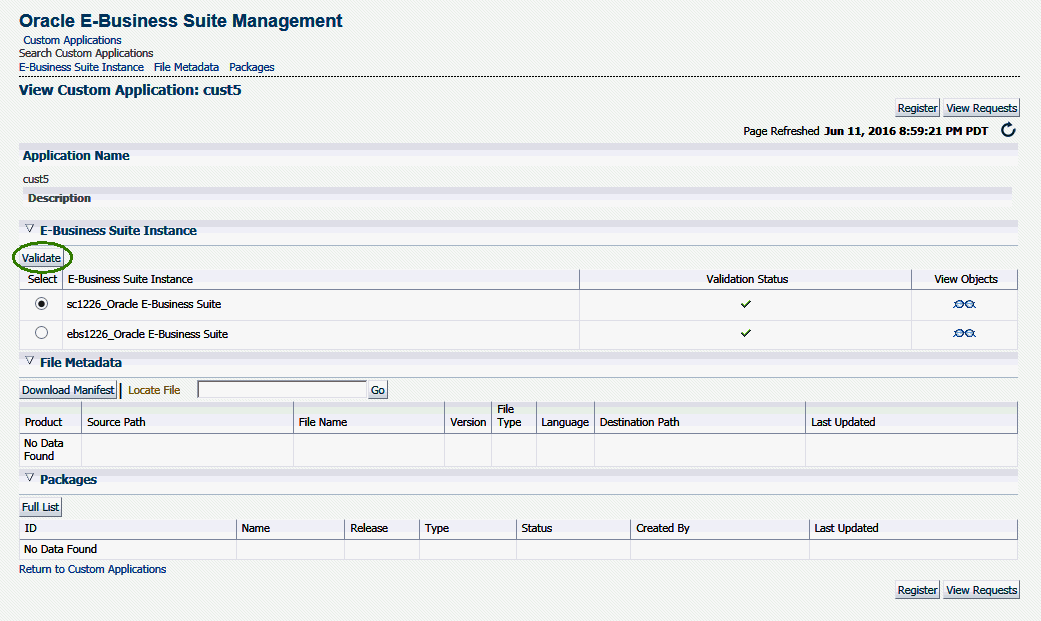Image resolution: width=1041 pixels, height=621 pixels.
Task: Select ebs1226_Oracle E-Business Suite radio button
Action: [x=41, y=333]
